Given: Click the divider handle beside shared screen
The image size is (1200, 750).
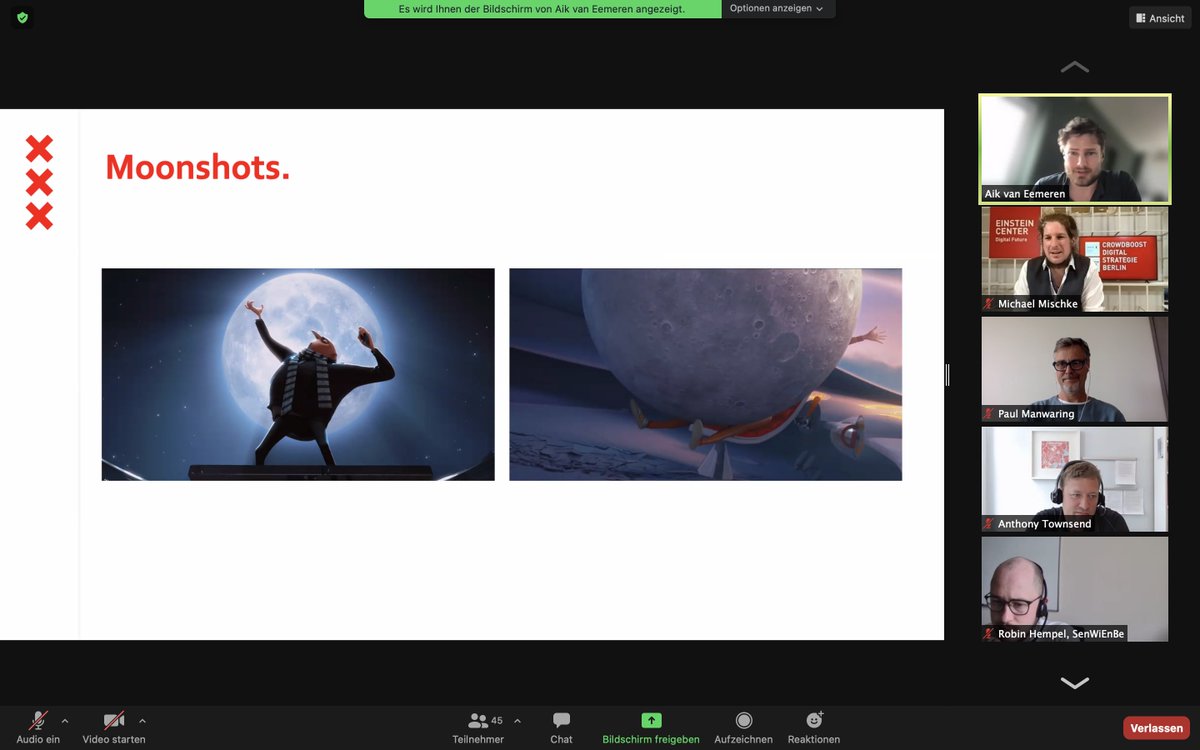Looking at the screenshot, I should (x=947, y=374).
